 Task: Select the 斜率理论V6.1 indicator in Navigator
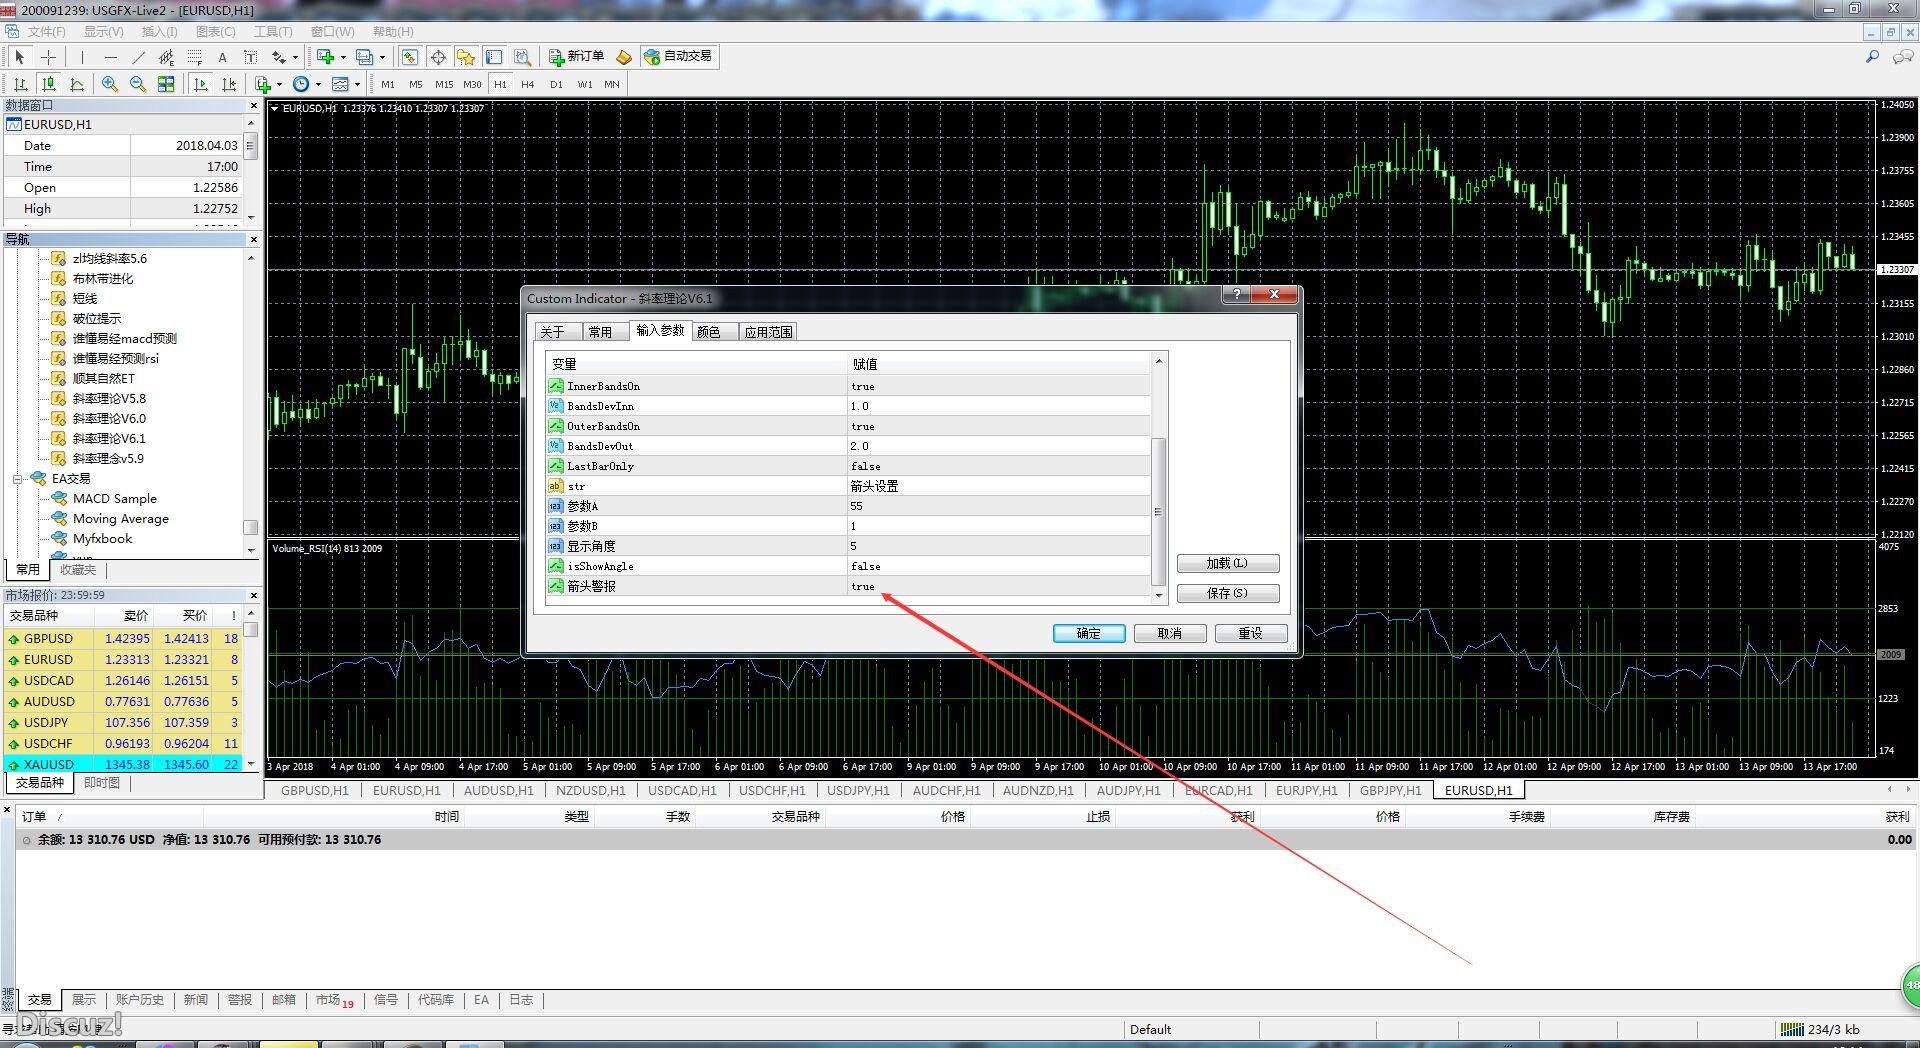click(x=109, y=439)
